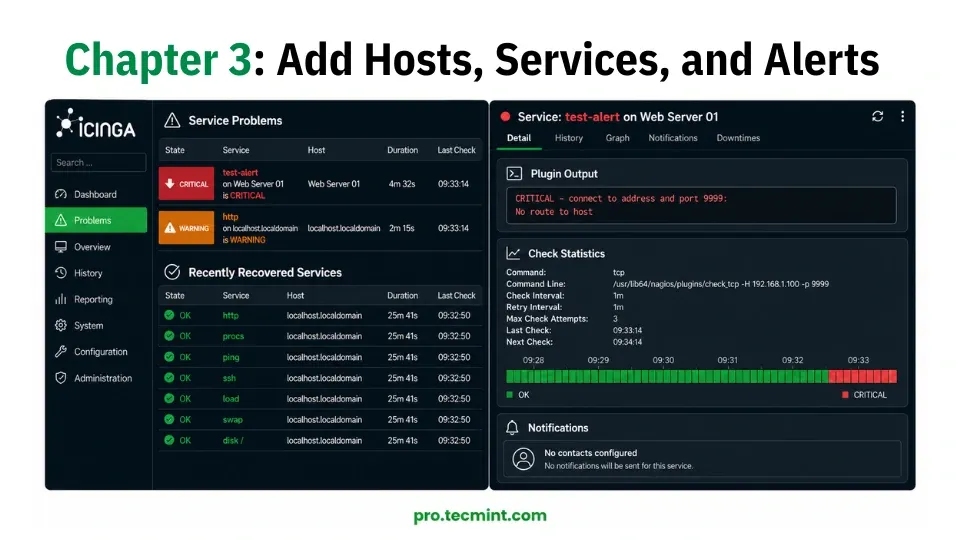Image resolution: width=960 pixels, height=540 pixels.
Task: Click the Notifications bell icon
Action: [x=512, y=428]
